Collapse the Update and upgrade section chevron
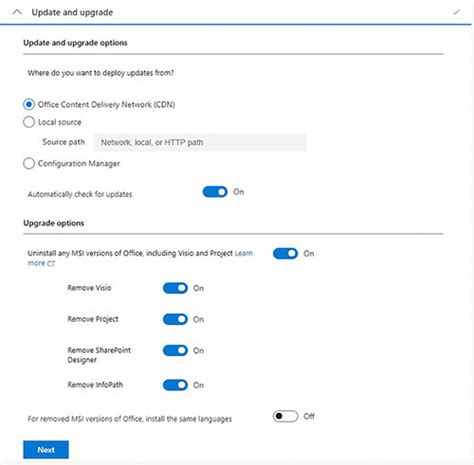Image resolution: width=474 pixels, height=465 pixels. (17, 13)
